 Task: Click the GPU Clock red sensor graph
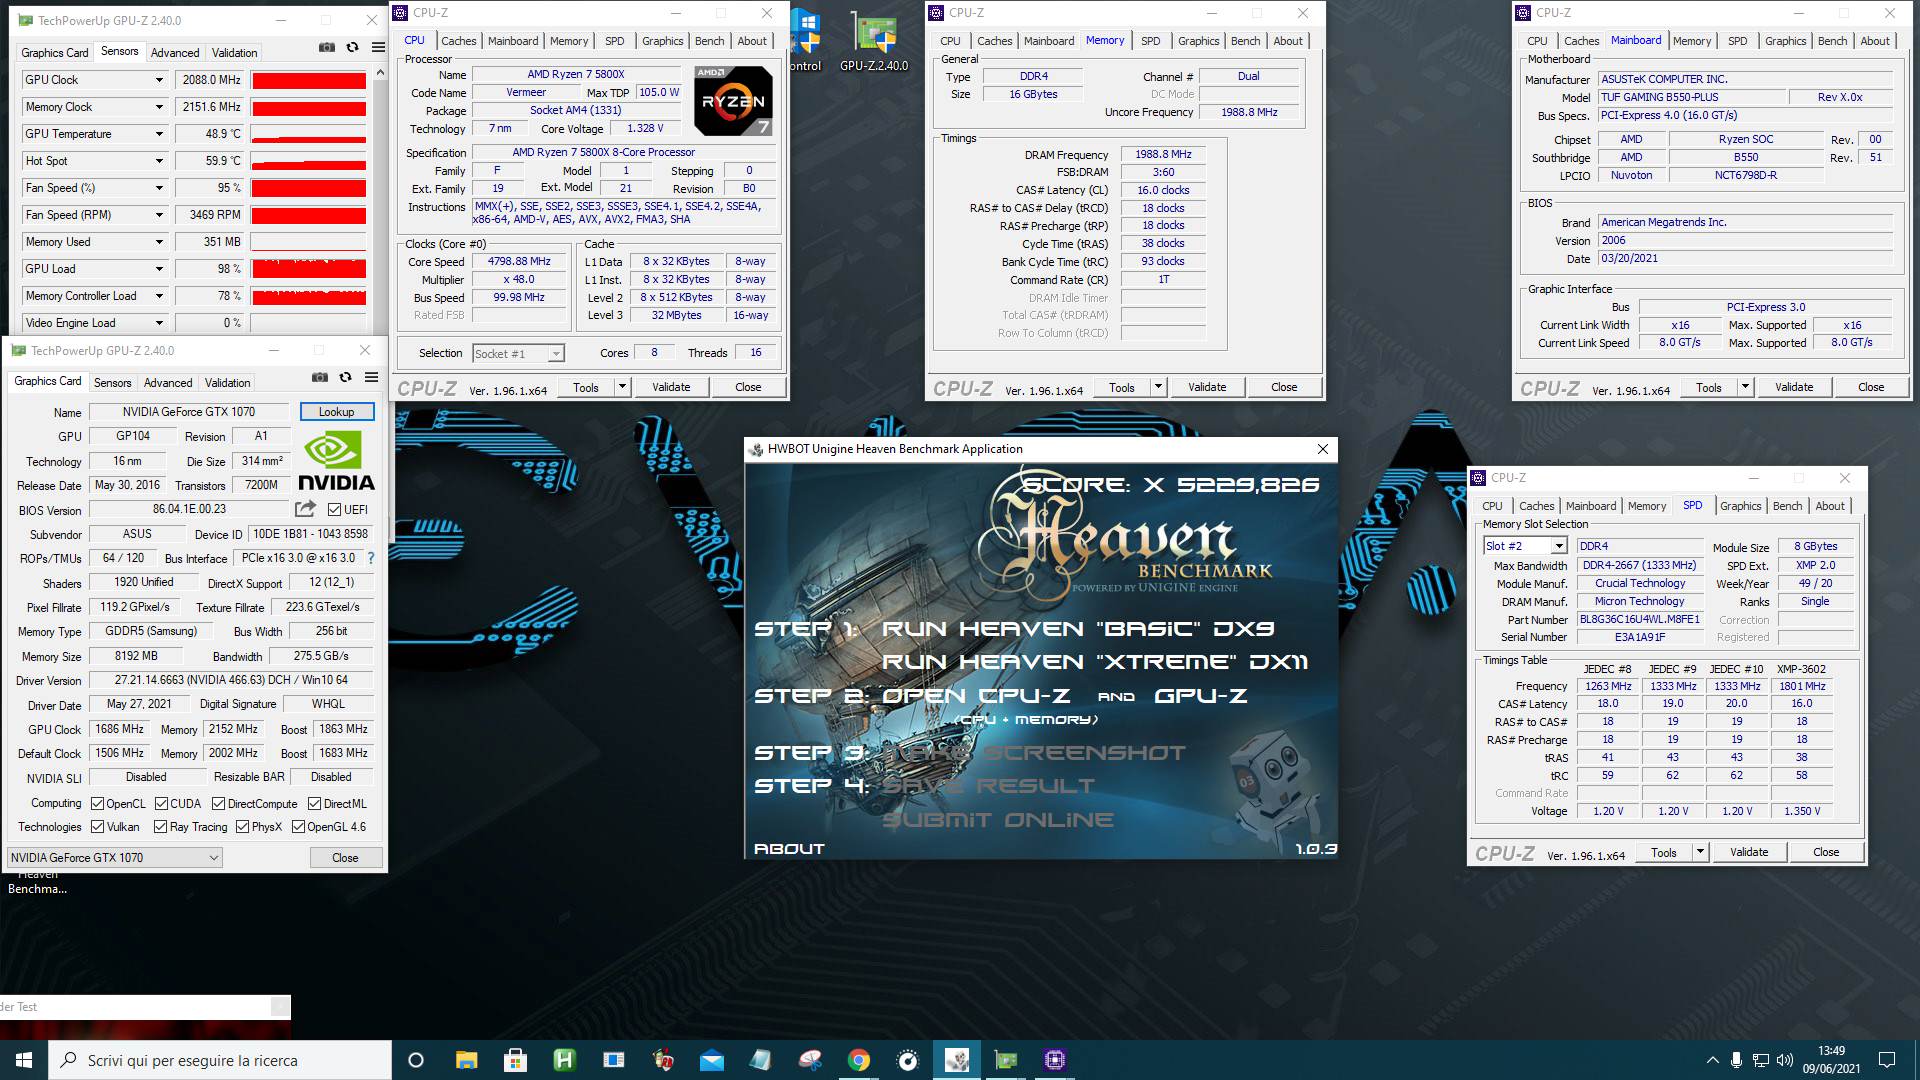309,80
